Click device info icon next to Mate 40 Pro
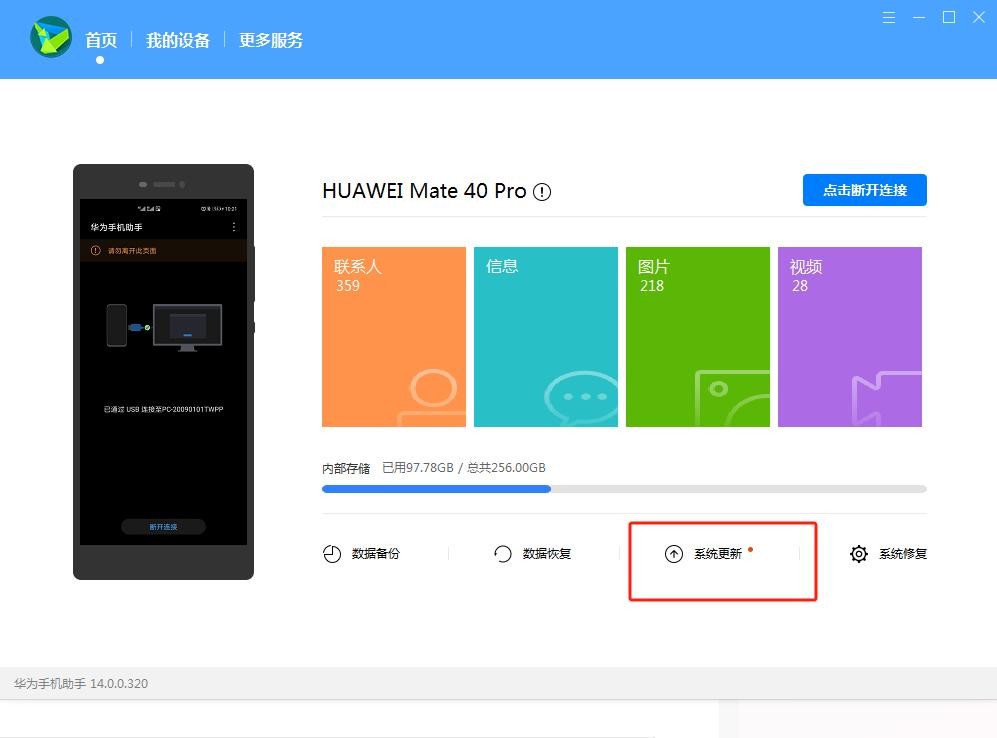The width and height of the screenshot is (997, 738). tap(542, 192)
